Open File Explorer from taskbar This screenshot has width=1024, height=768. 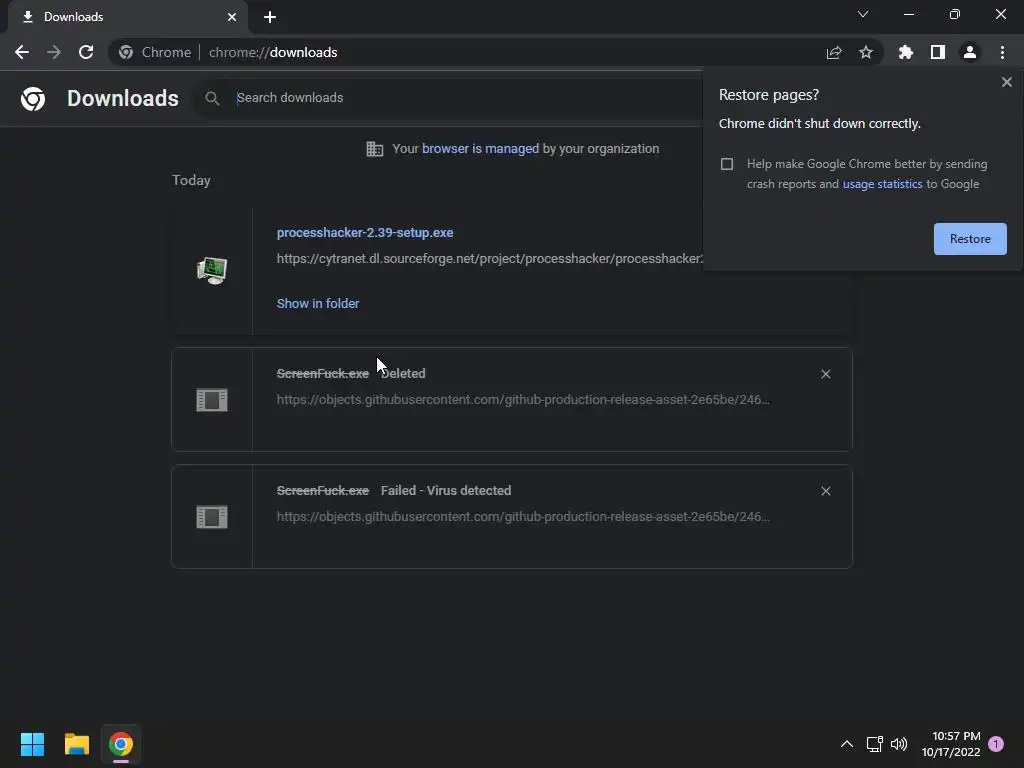pos(77,744)
